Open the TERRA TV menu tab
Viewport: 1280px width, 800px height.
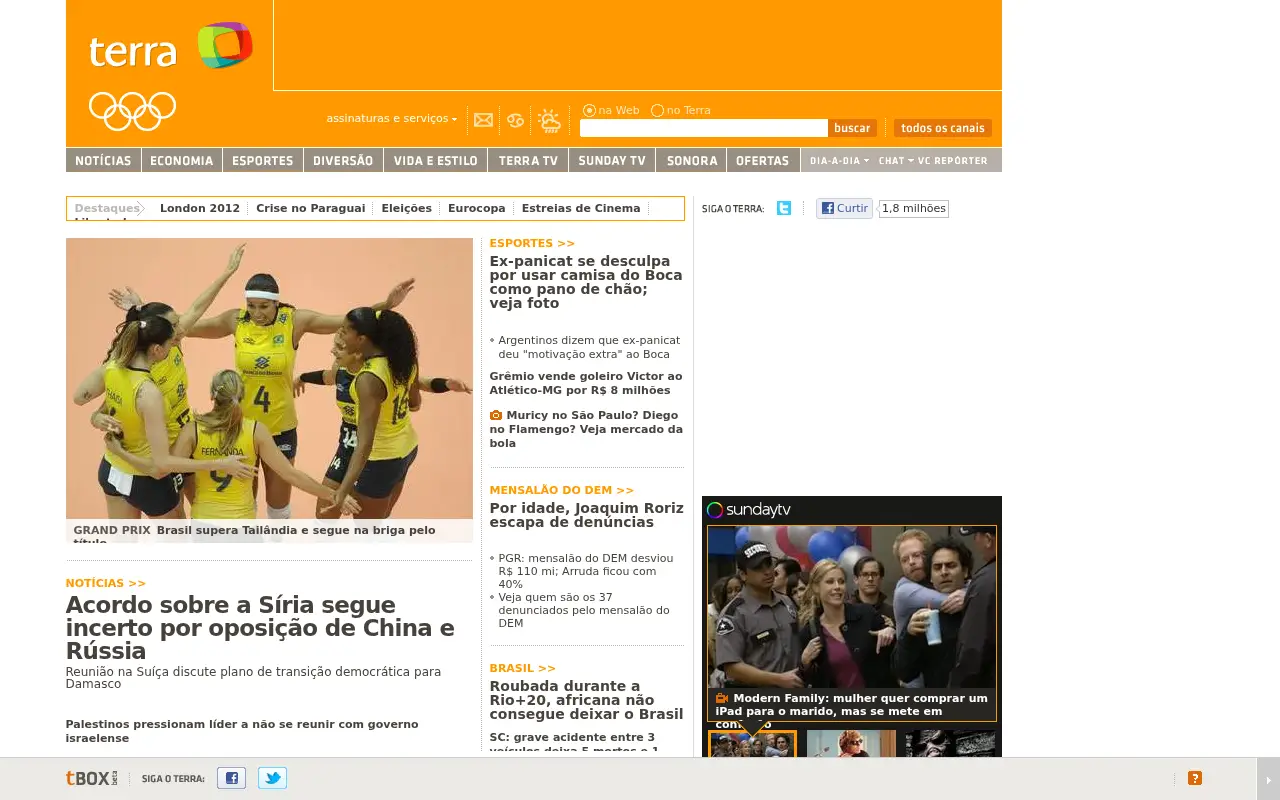528,160
